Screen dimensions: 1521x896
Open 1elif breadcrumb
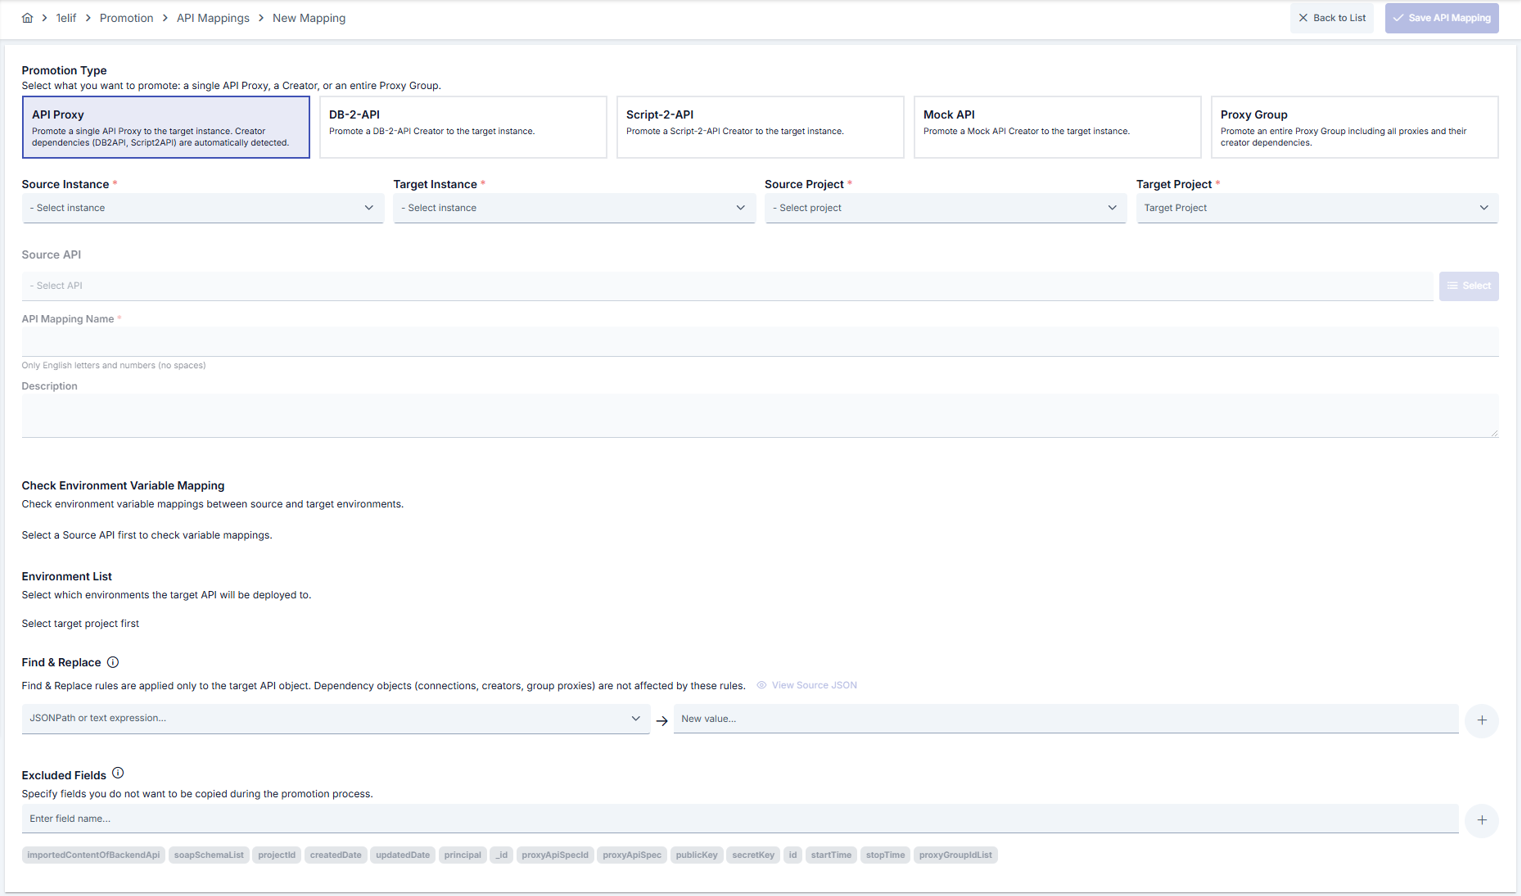pyautogui.click(x=66, y=18)
